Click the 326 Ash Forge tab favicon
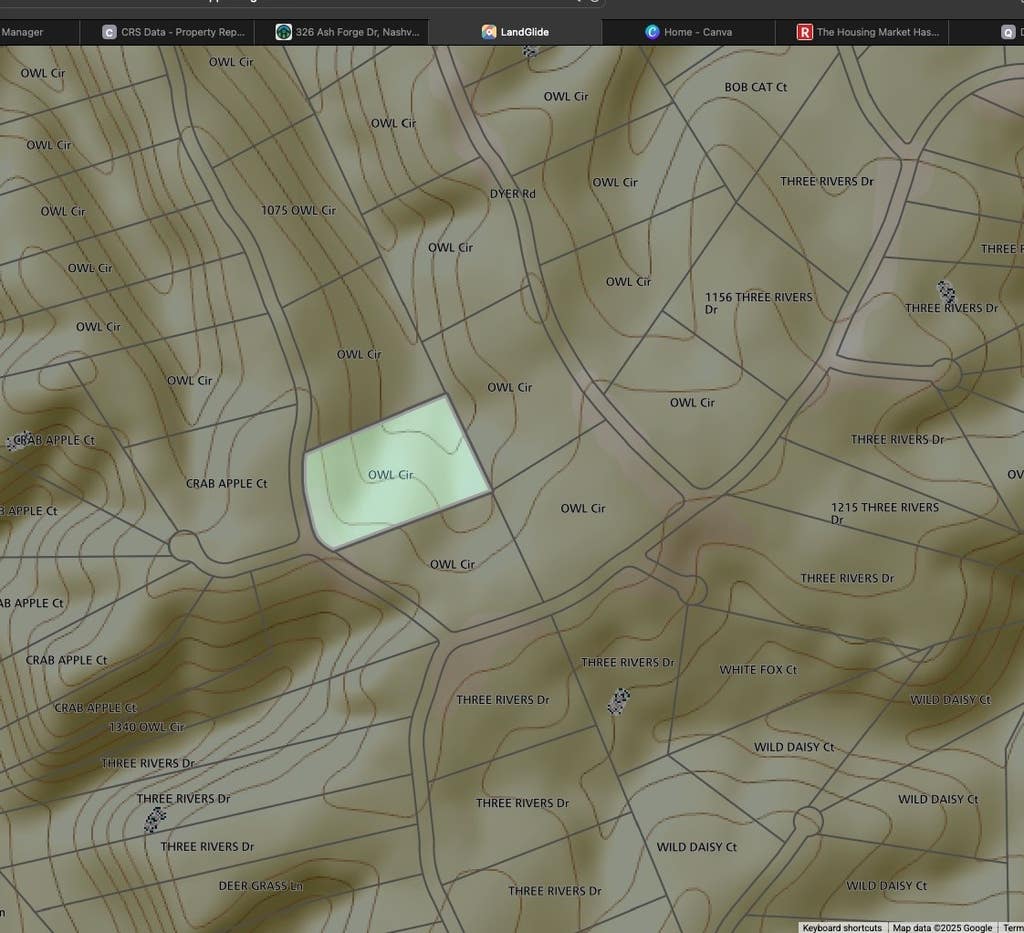 tap(283, 32)
